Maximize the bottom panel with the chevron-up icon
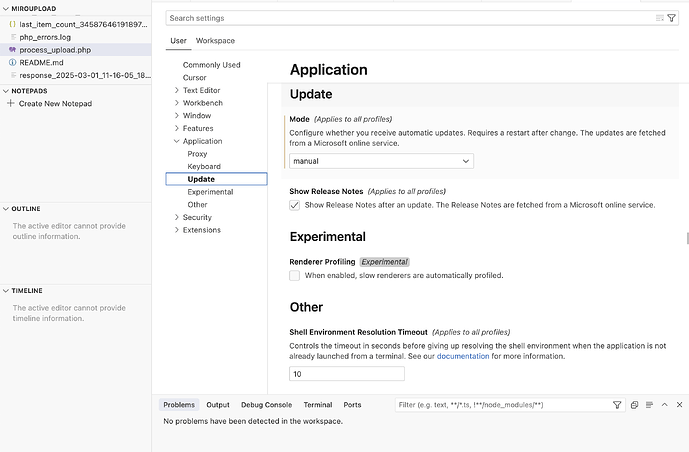Screen dimensions: 689x452 coord(665,405)
